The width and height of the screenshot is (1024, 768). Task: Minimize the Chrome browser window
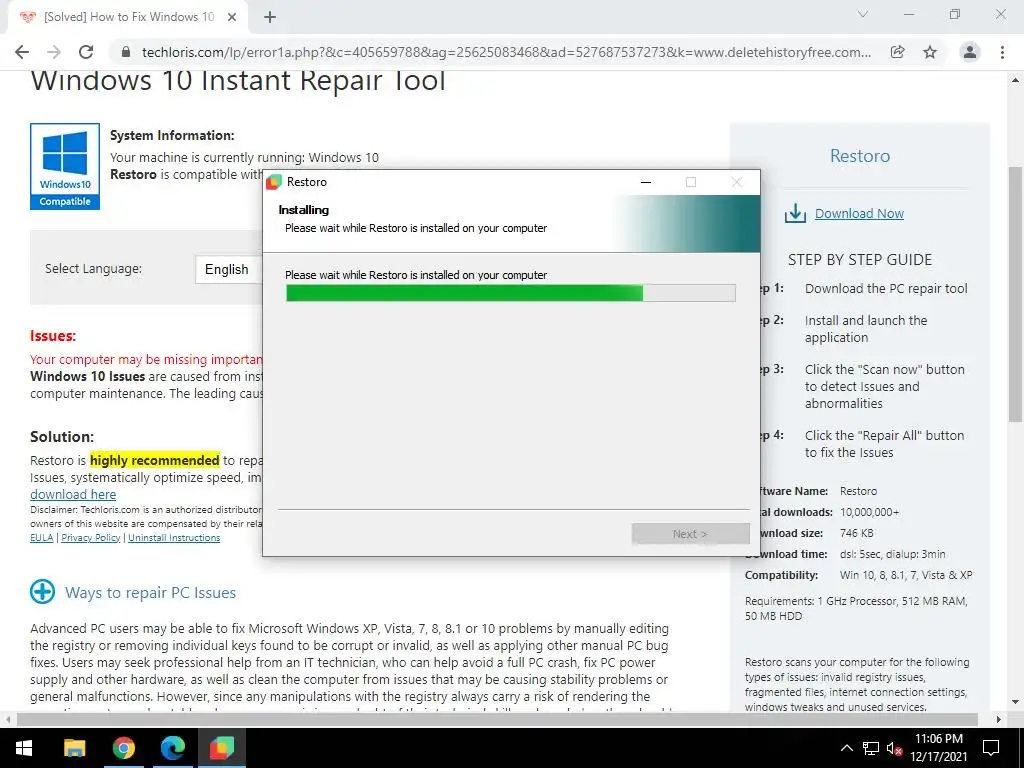click(909, 14)
